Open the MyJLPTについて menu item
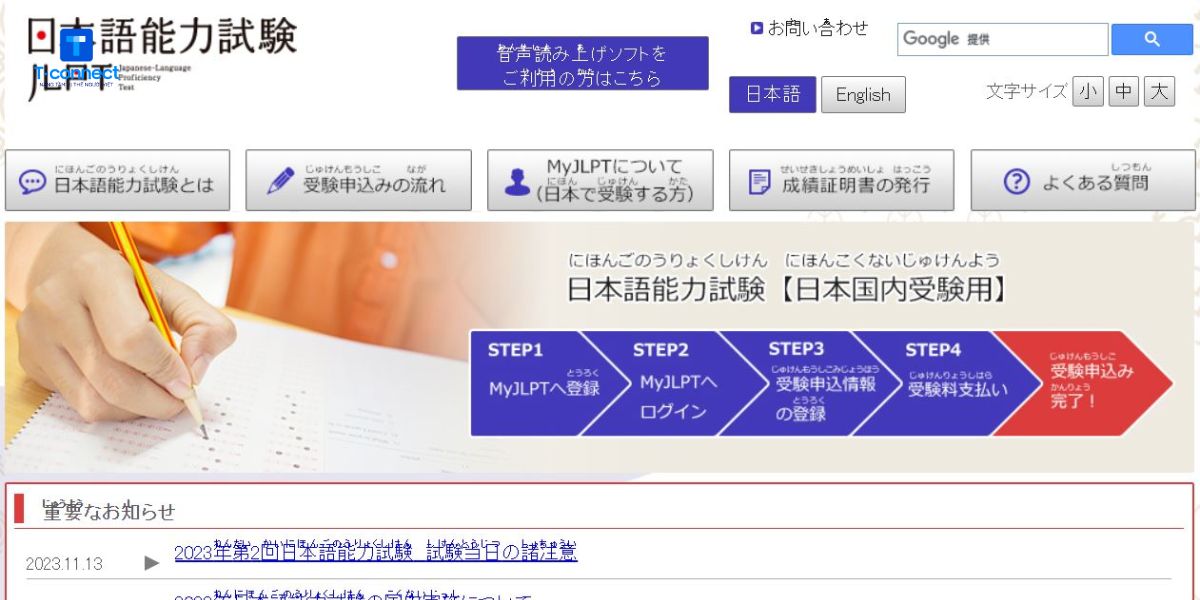The image size is (1200, 600). click(x=600, y=180)
